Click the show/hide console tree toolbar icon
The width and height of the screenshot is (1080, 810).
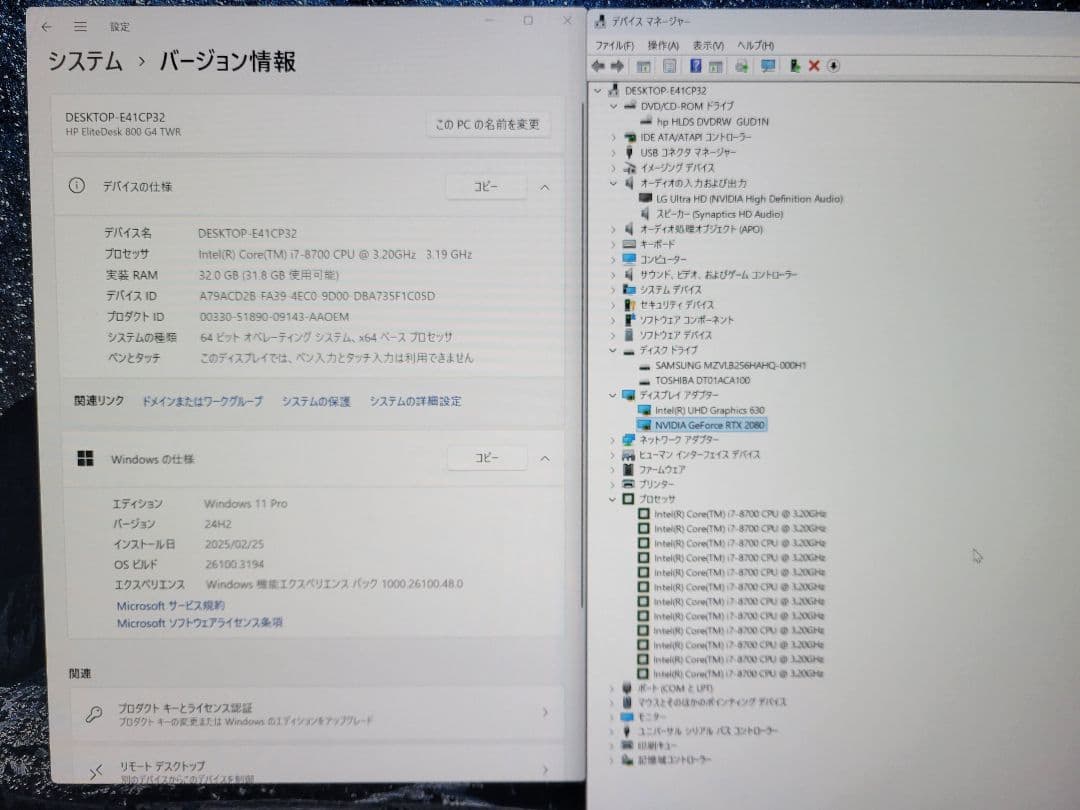pos(643,66)
